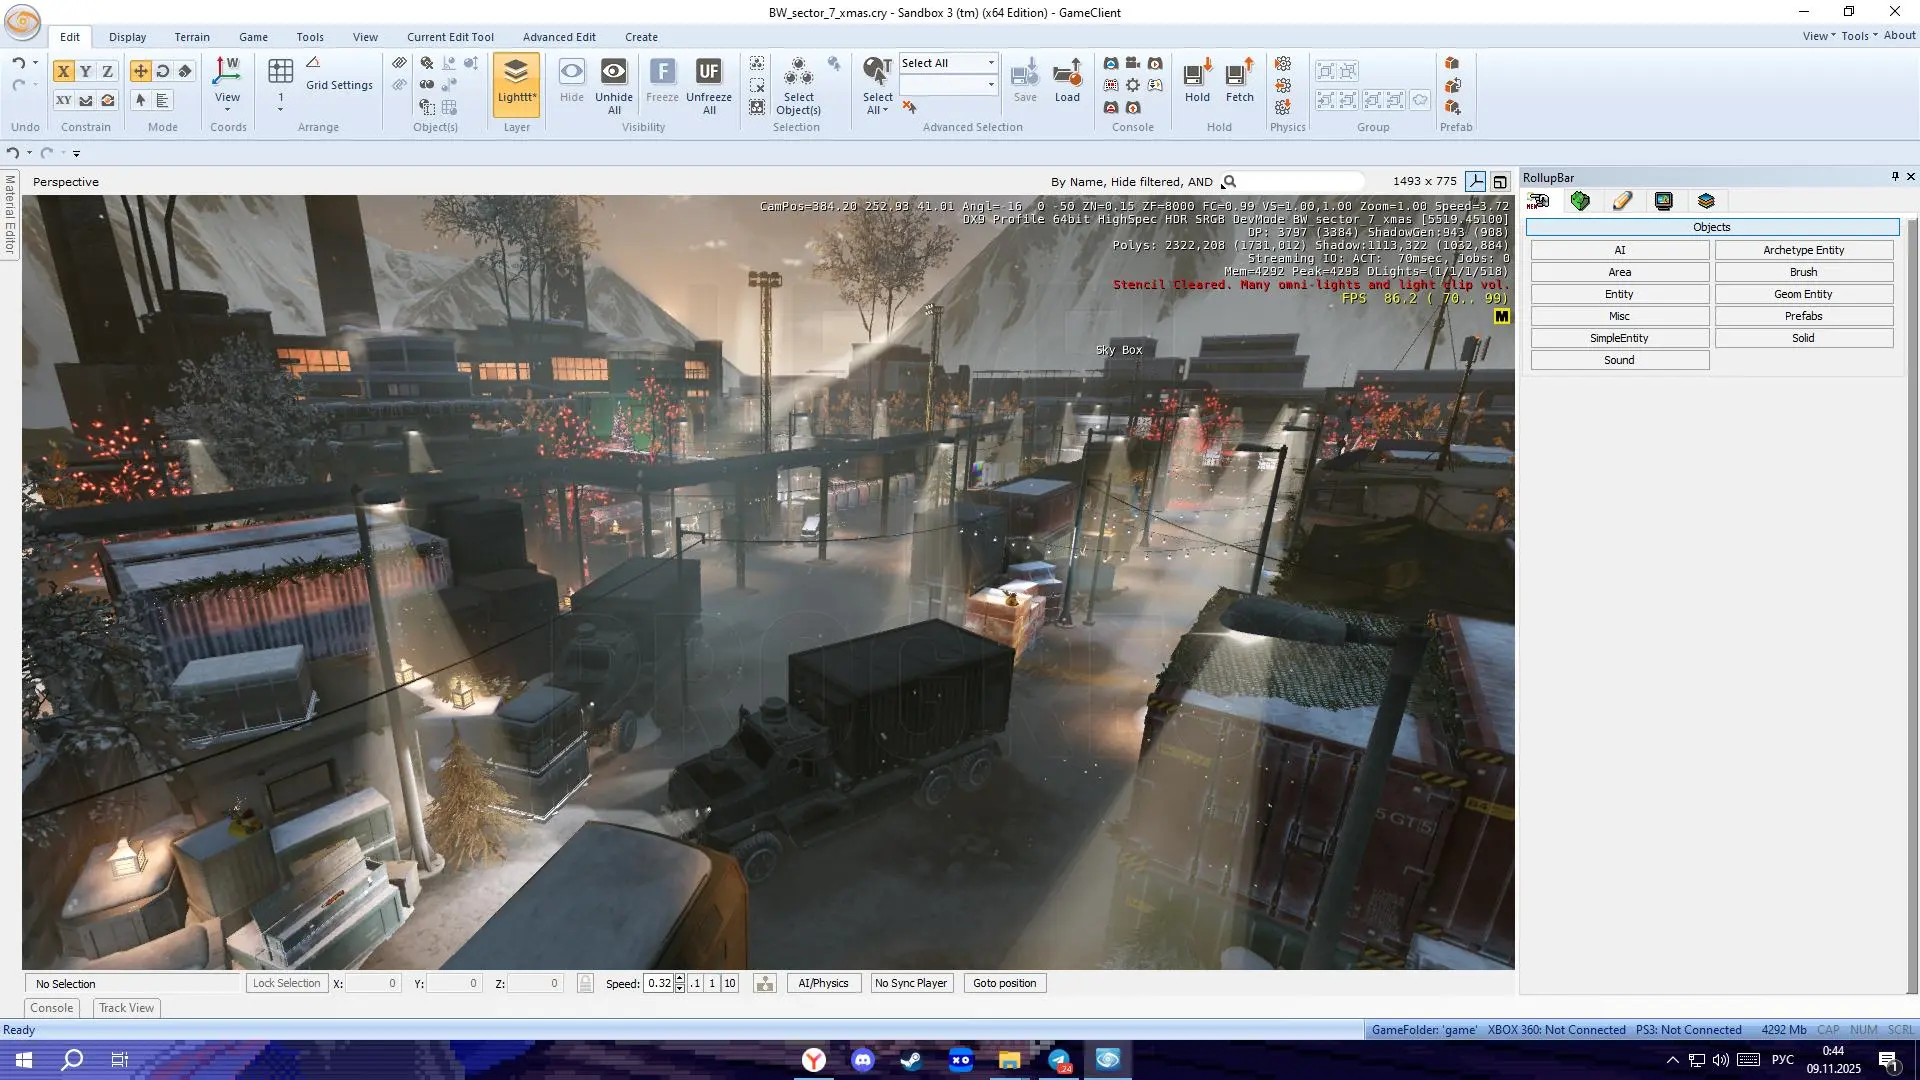Open Discord from the taskbar

863,1060
